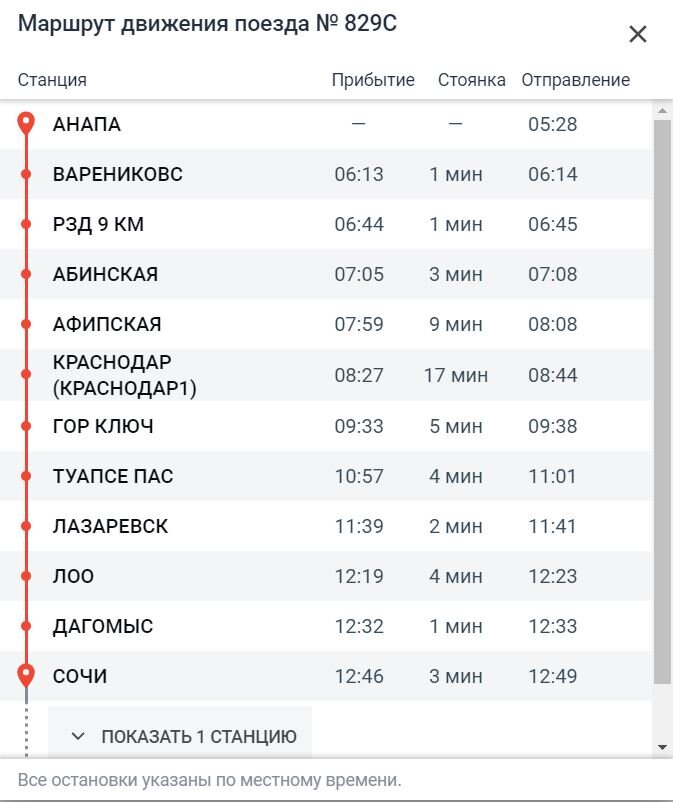Select the ГОР КЛЮЧ station name
Screen dimensions: 673x802
[103, 426]
